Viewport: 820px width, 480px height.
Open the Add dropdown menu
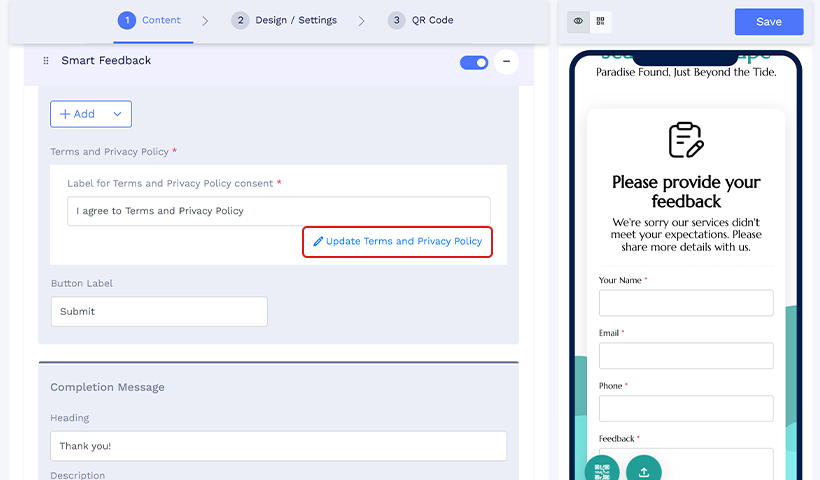pyautogui.click(x=91, y=114)
